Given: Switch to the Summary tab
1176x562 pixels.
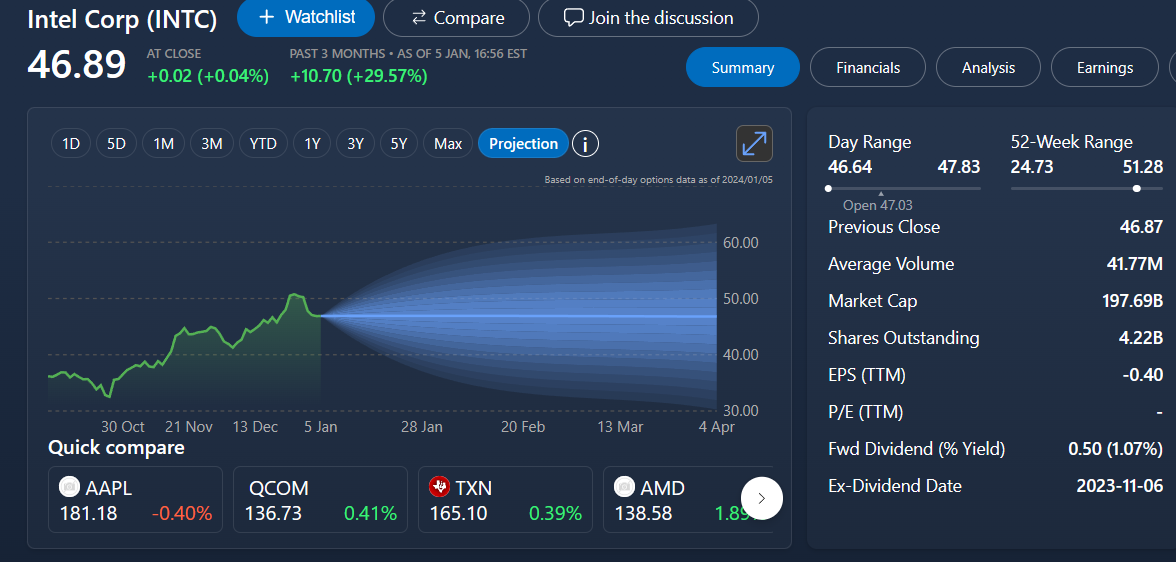Looking at the screenshot, I should tap(742, 68).
